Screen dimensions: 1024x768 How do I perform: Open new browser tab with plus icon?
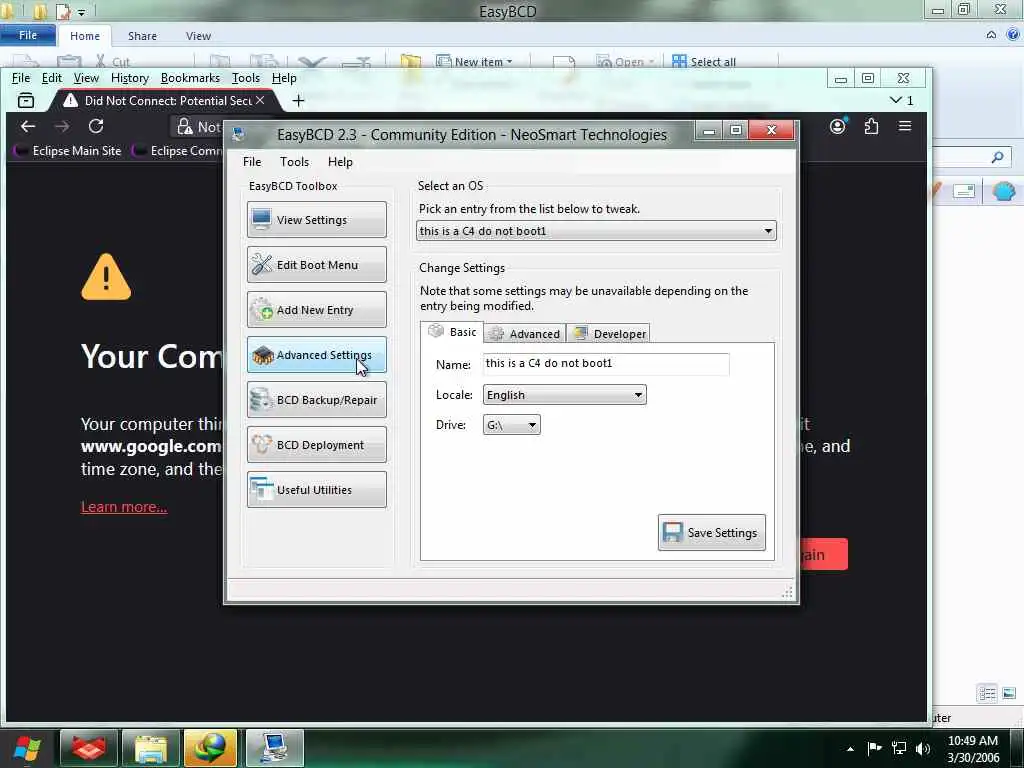298,101
